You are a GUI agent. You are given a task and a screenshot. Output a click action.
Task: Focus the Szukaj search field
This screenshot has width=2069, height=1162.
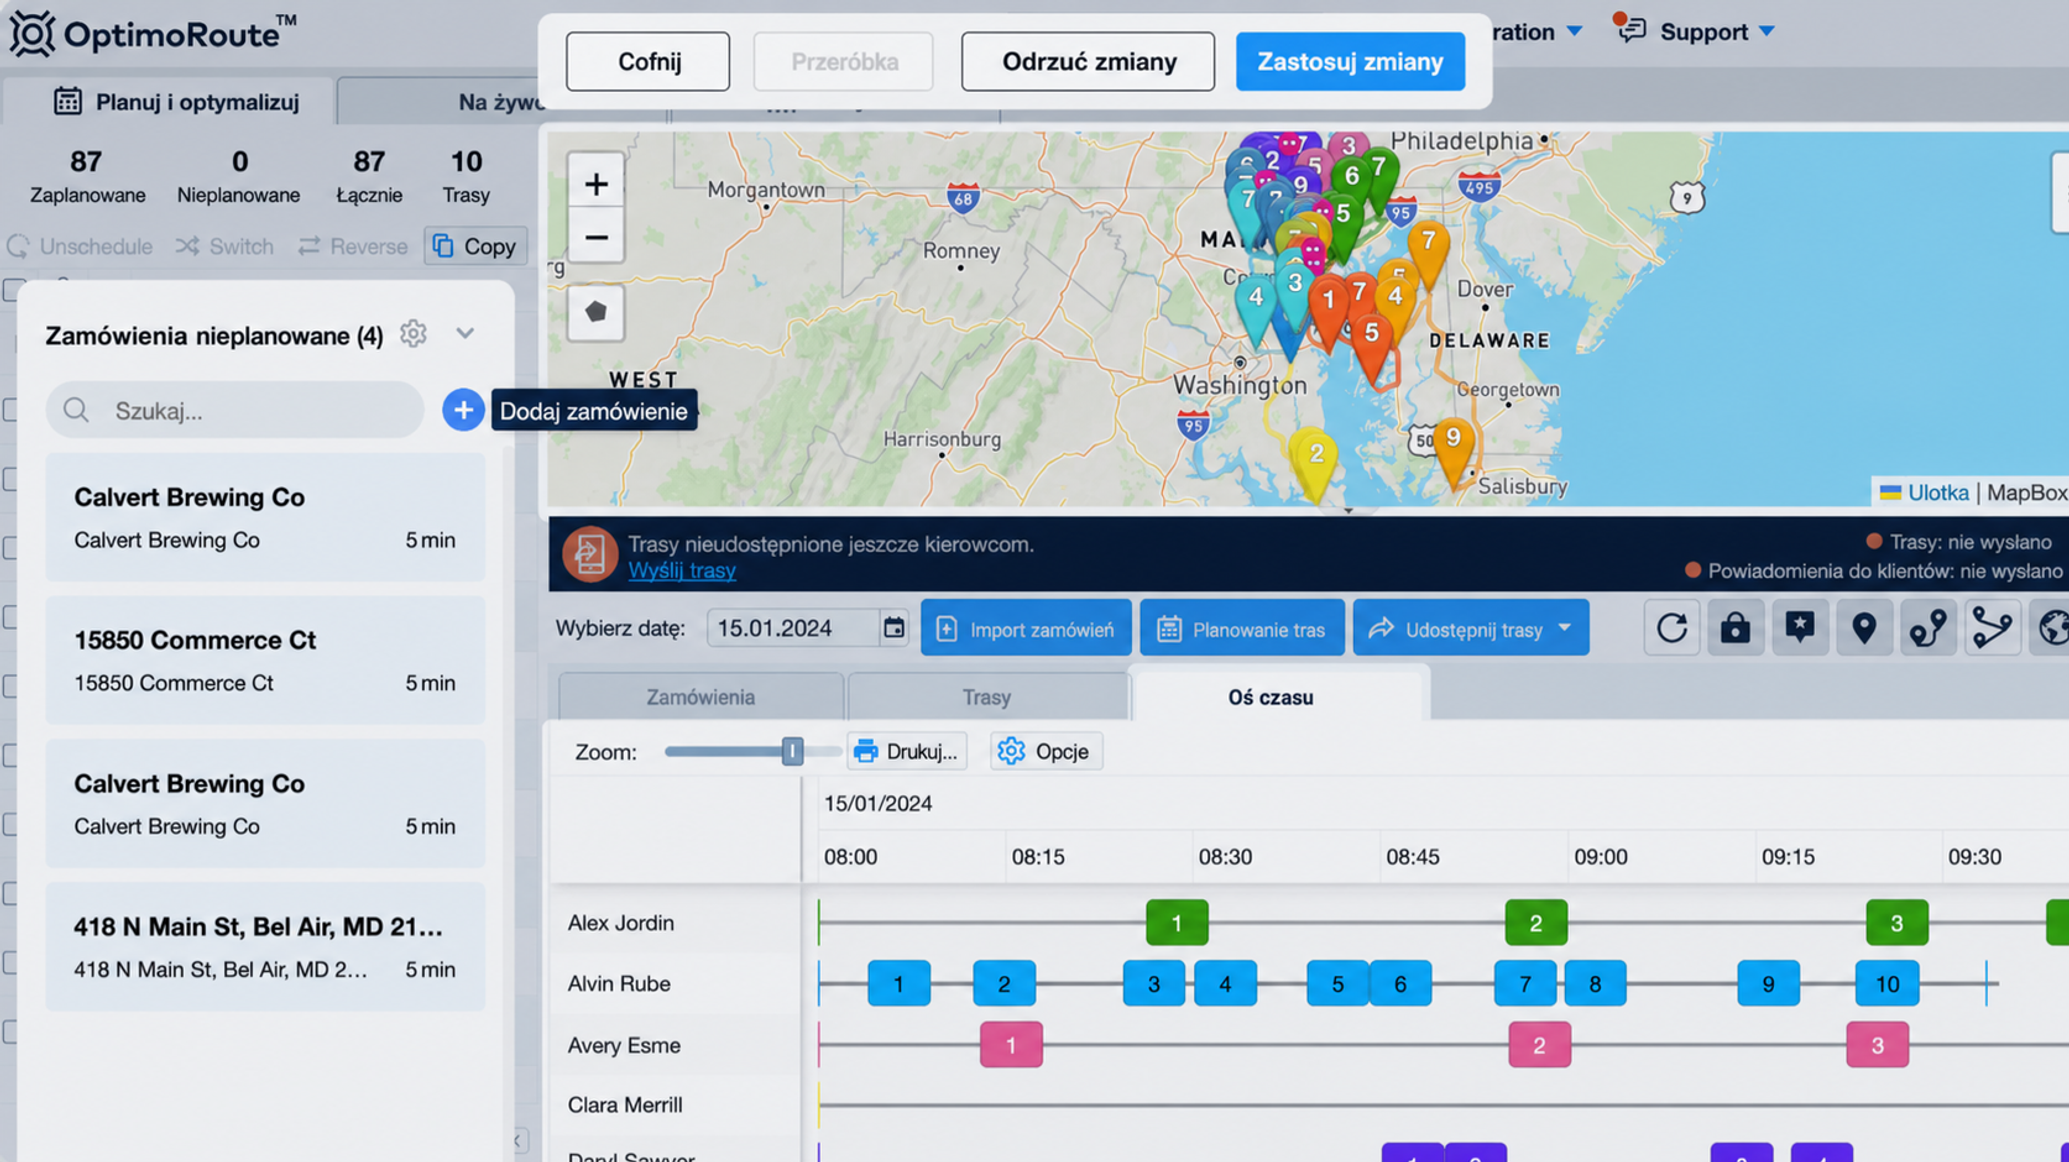235,410
